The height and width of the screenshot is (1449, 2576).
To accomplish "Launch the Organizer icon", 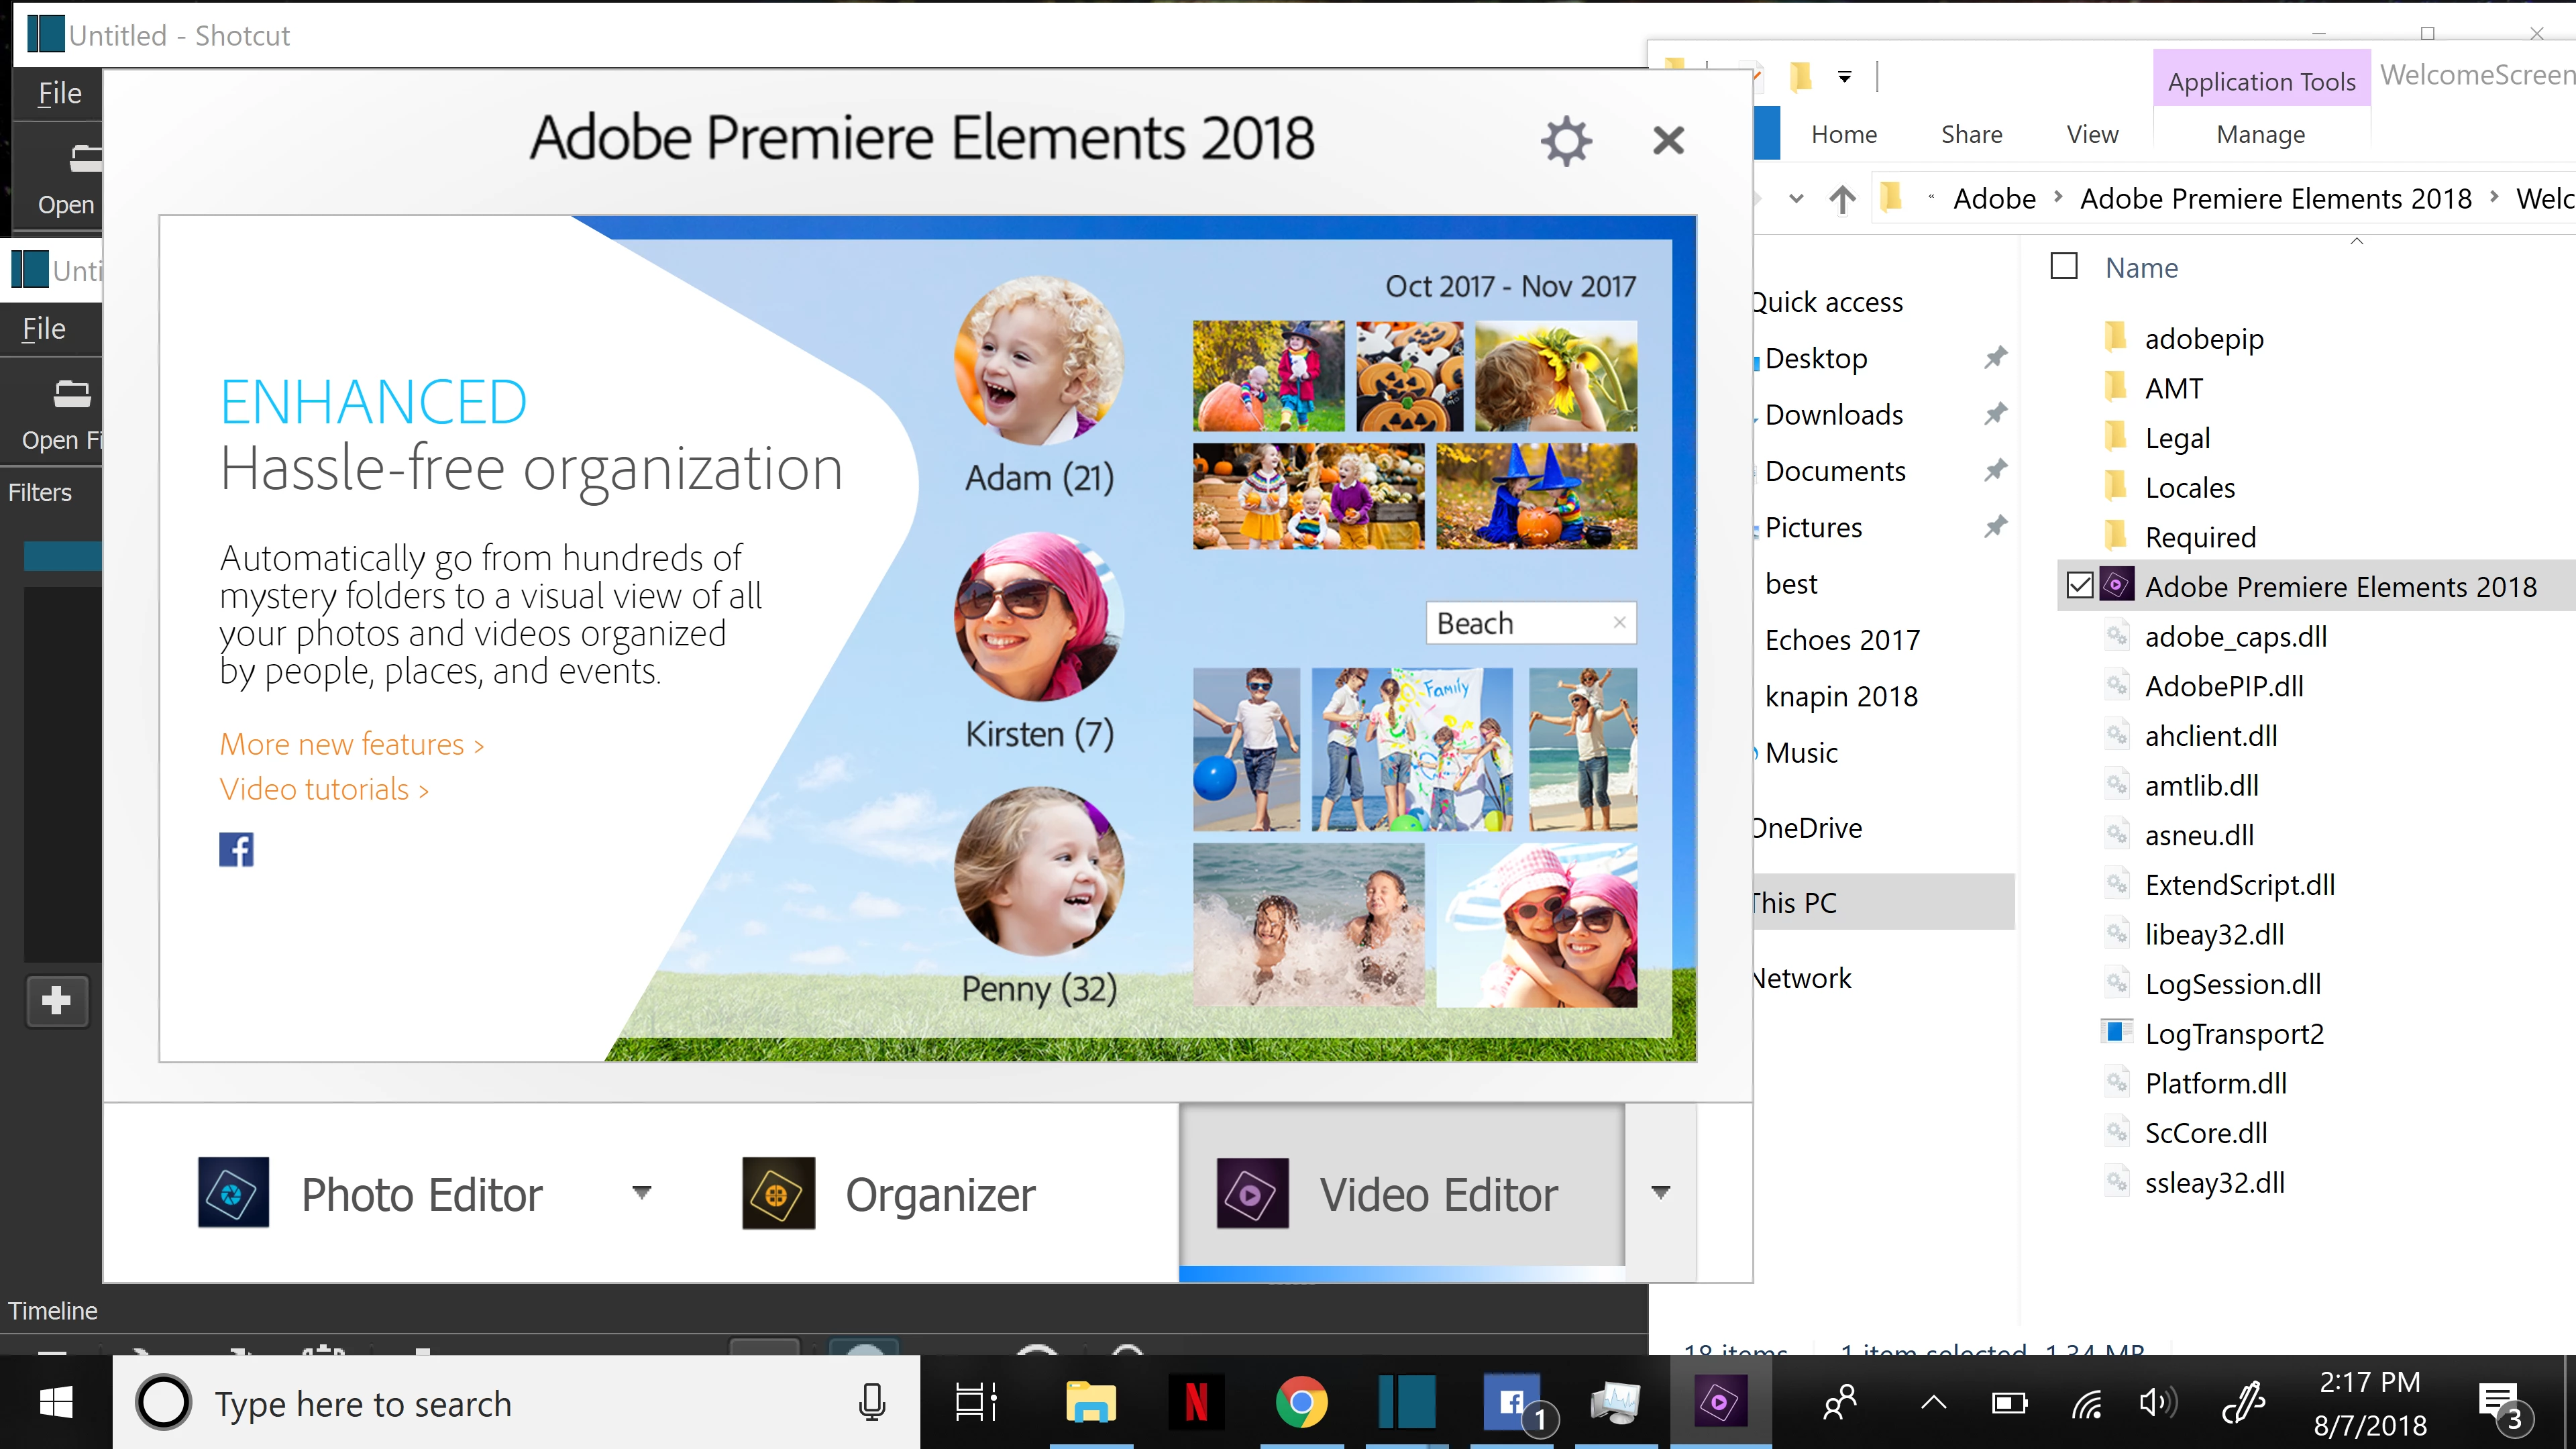I will tap(778, 1192).
